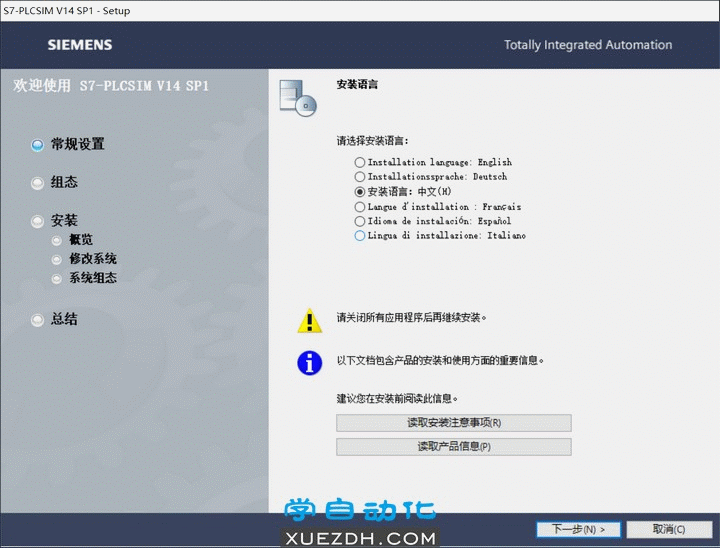
Task: Click the 读取安装注意事项(R) button
Action: point(454,423)
